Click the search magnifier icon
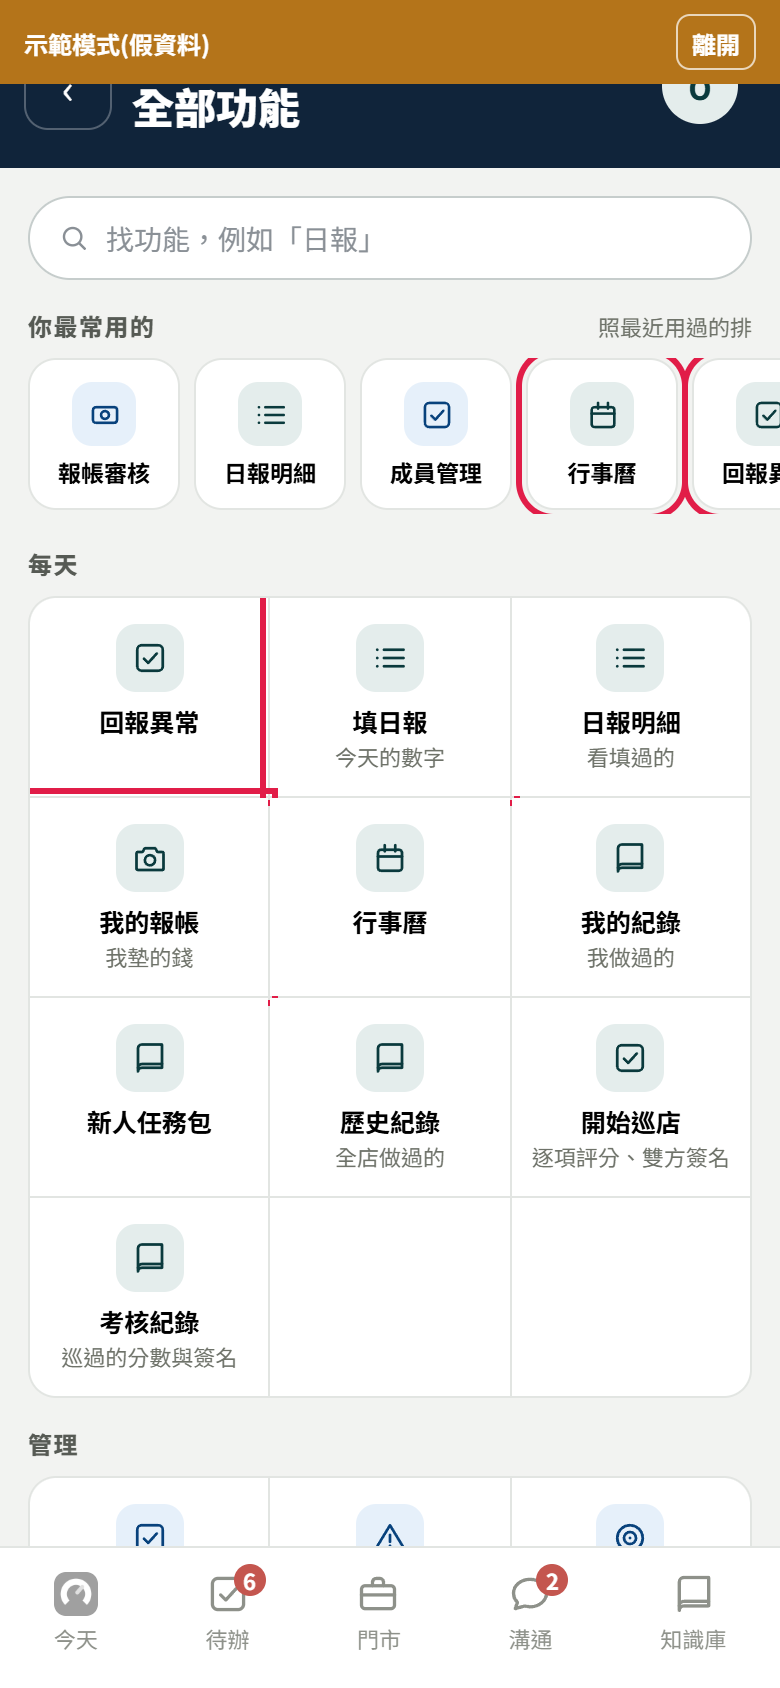 pos(74,238)
